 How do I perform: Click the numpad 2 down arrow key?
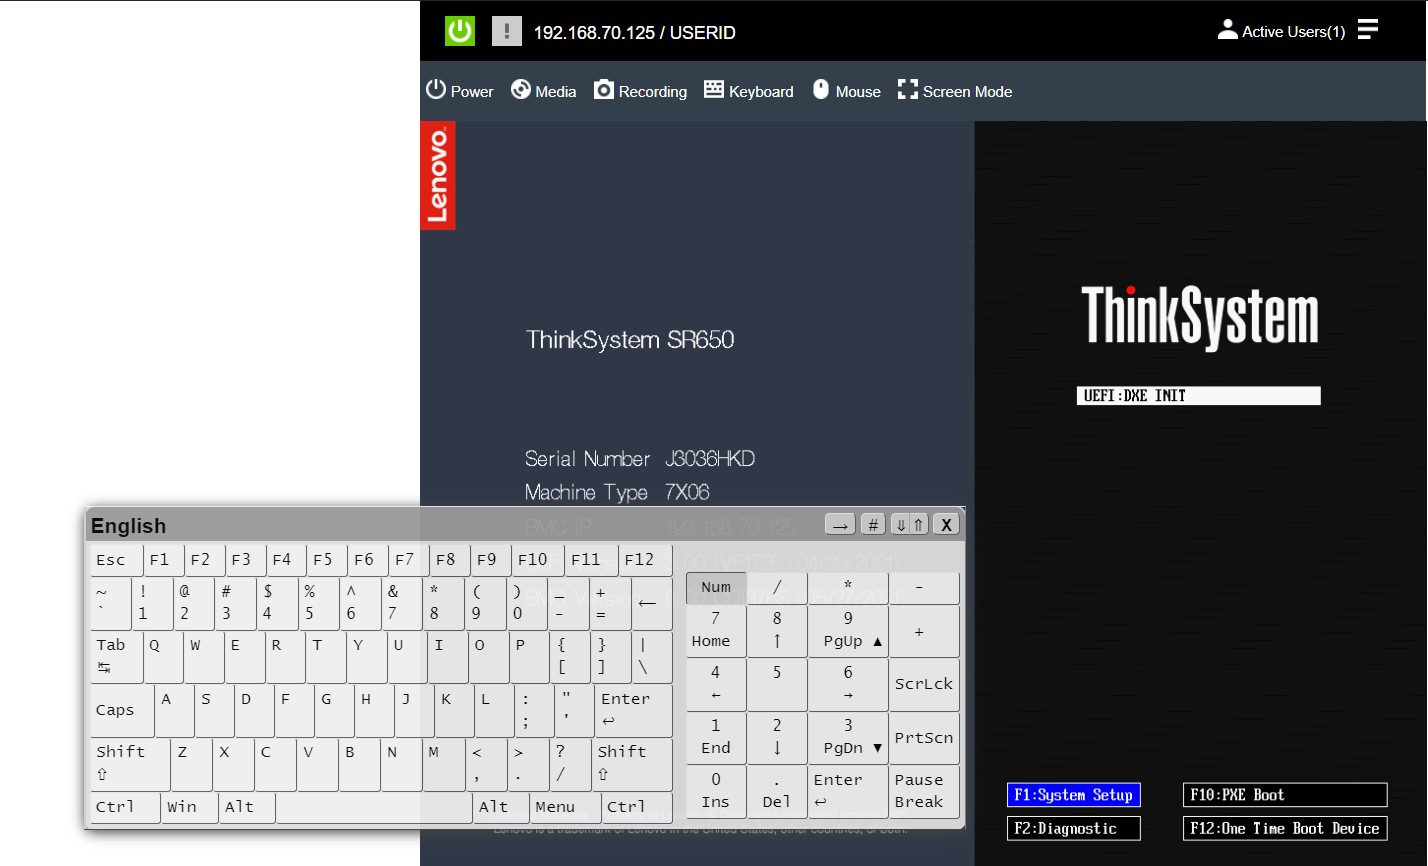pyautogui.click(x=777, y=737)
